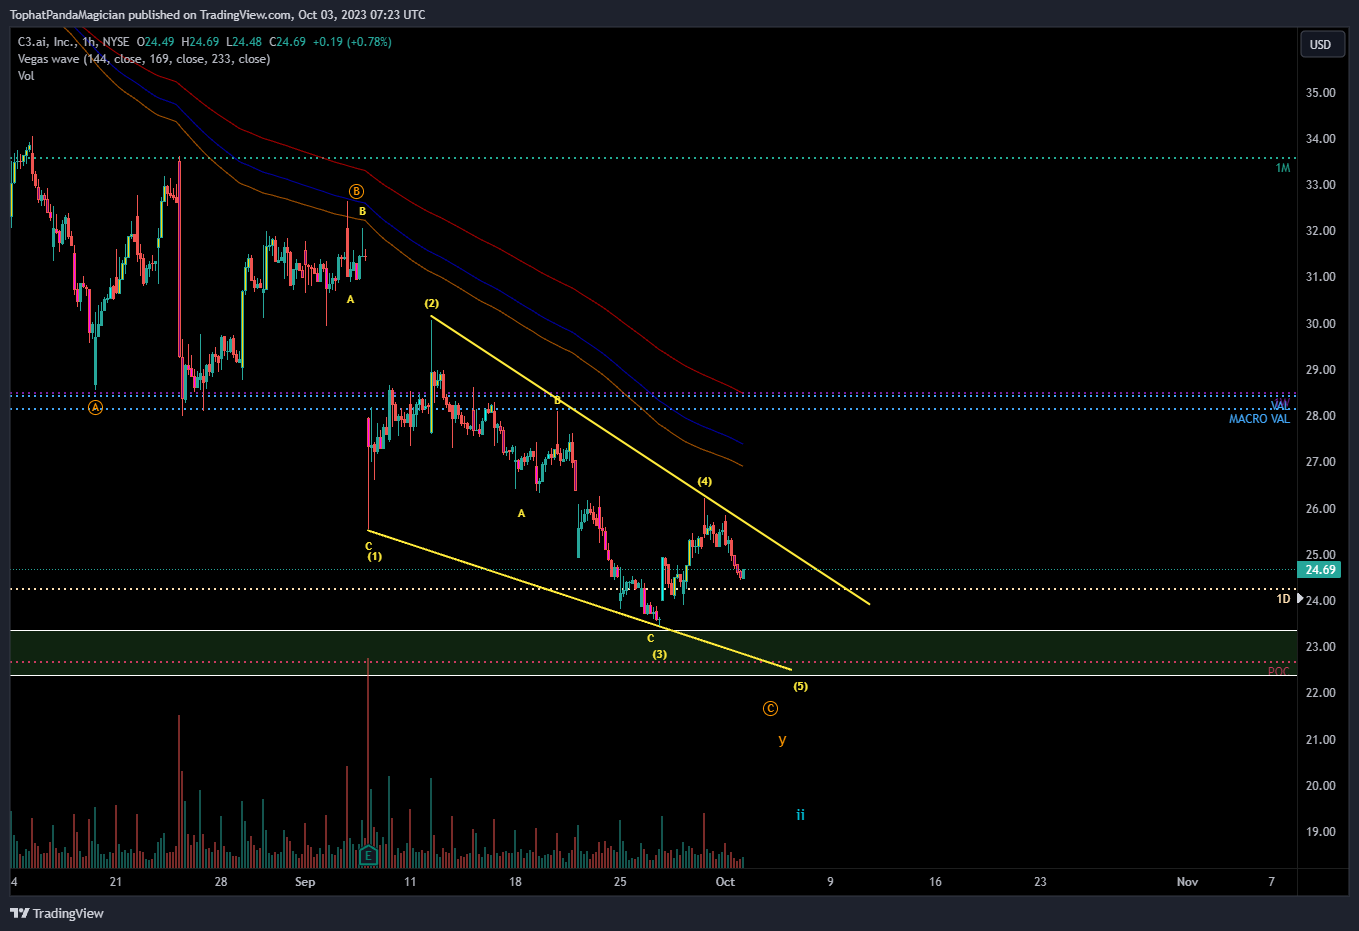This screenshot has height=931, width=1359.
Task: Select the current price label 24.69
Action: click(x=1320, y=570)
